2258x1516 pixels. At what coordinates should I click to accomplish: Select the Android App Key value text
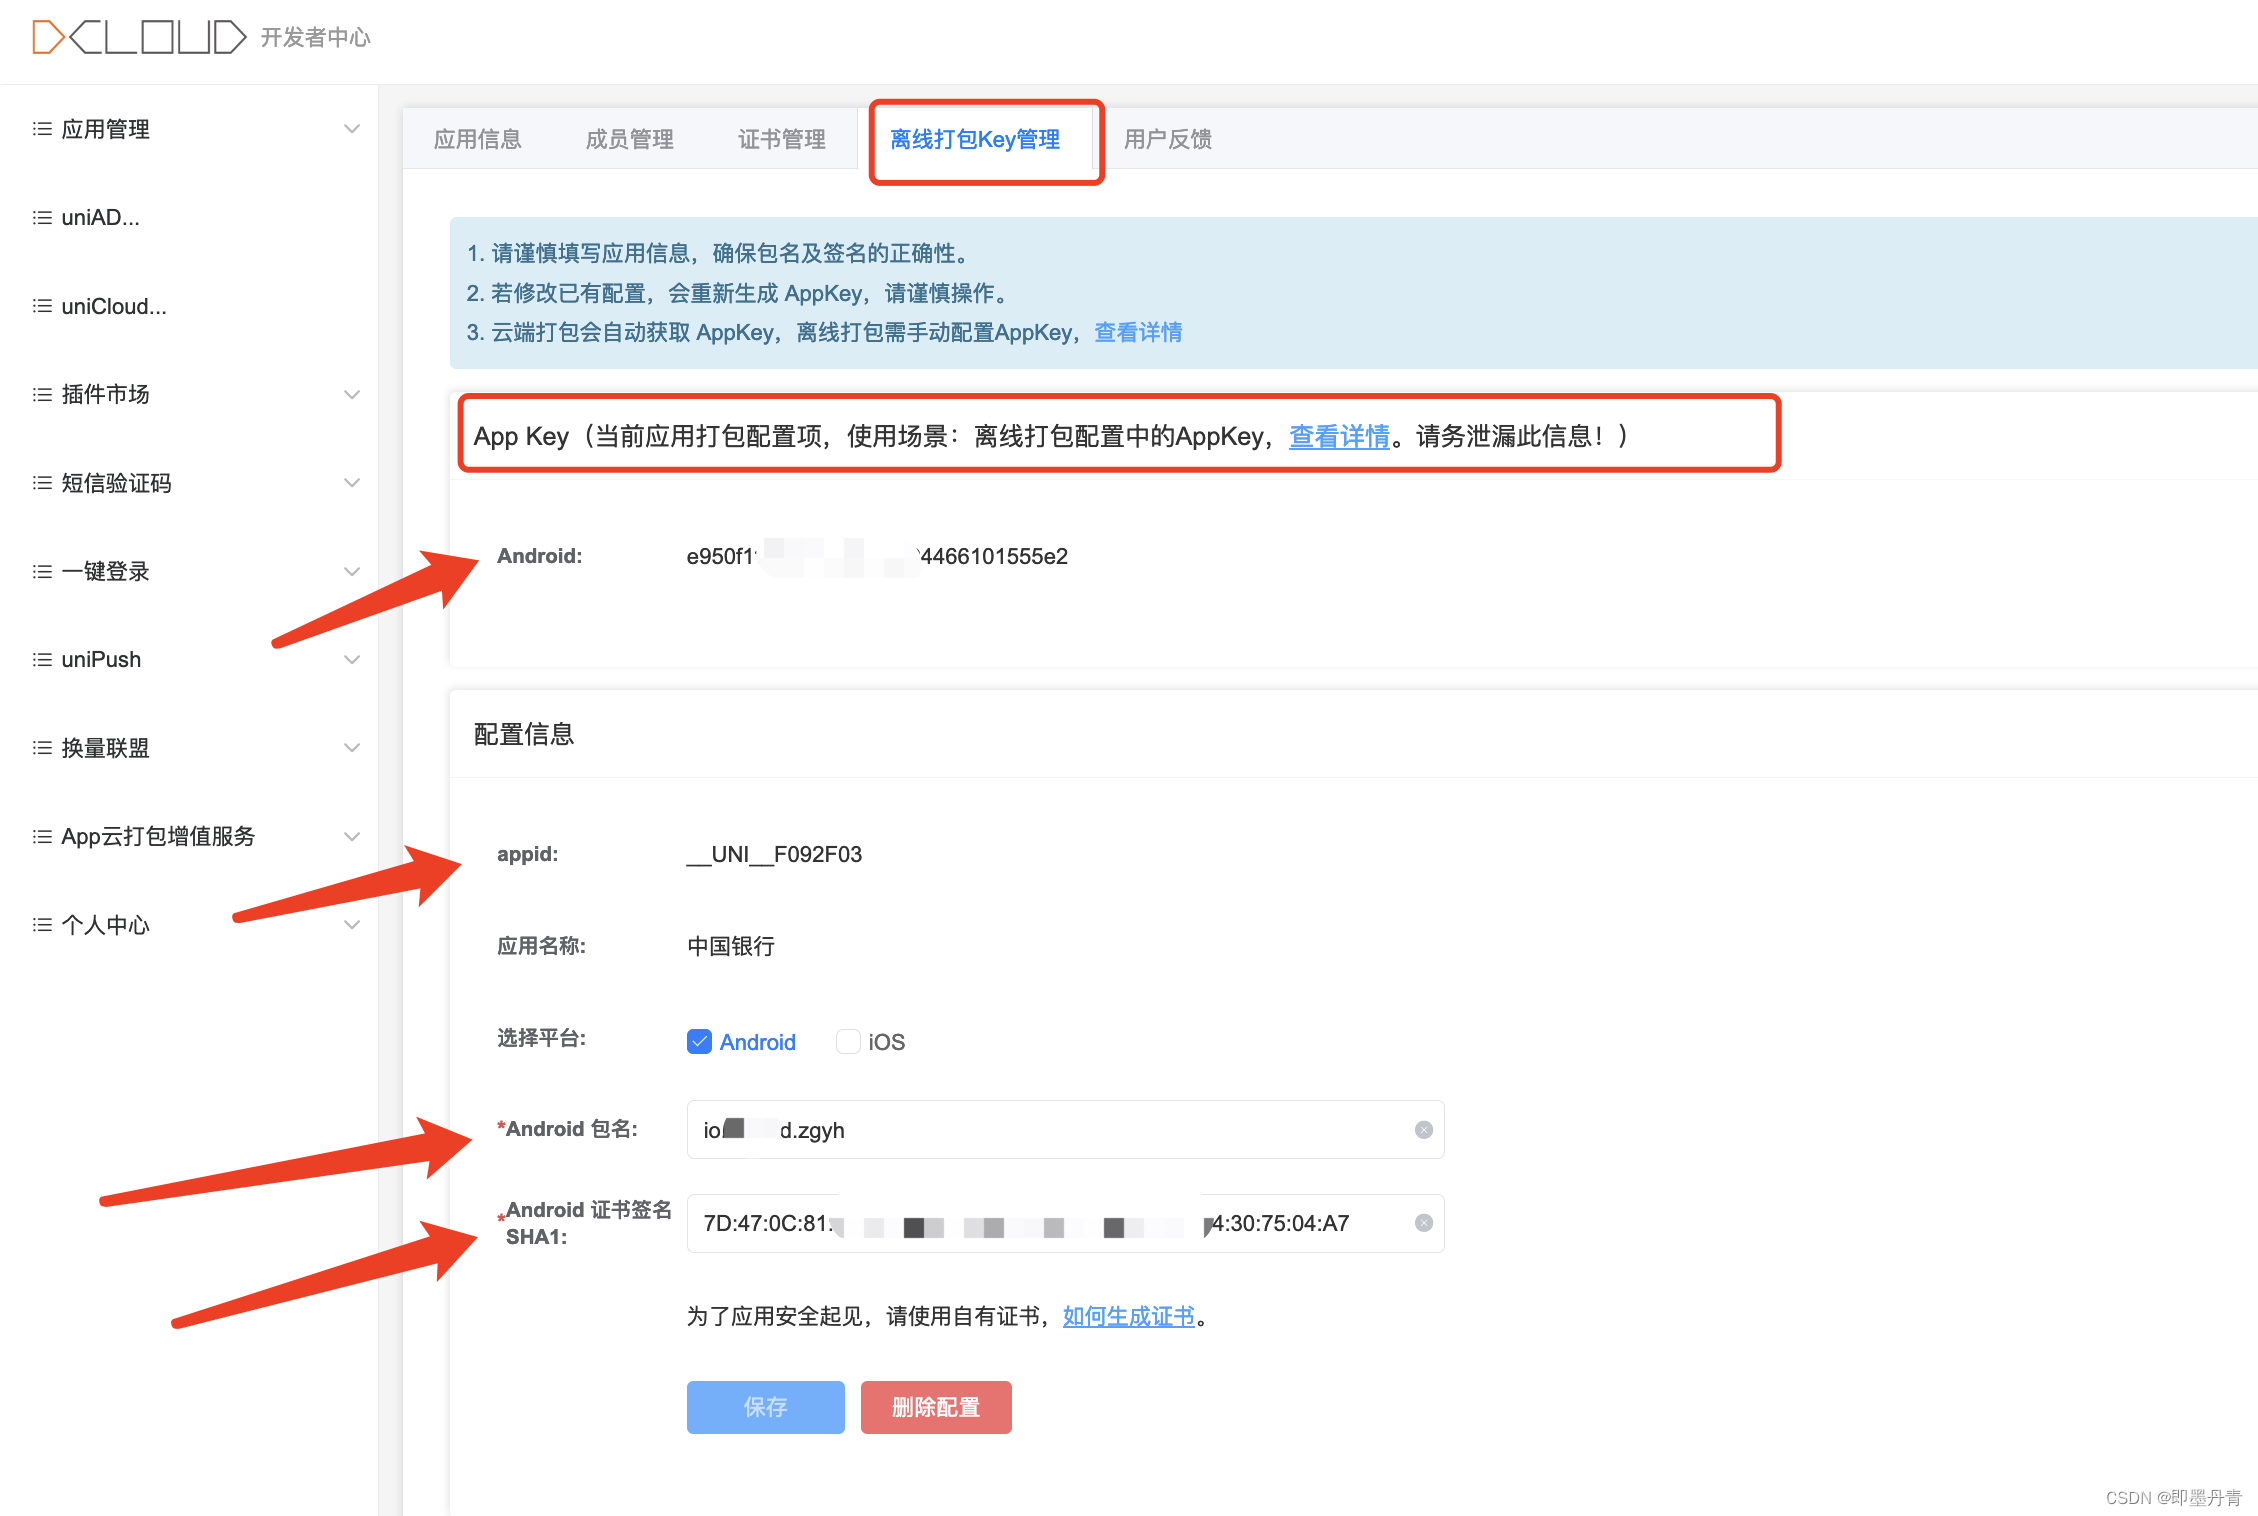coord(877,556)
